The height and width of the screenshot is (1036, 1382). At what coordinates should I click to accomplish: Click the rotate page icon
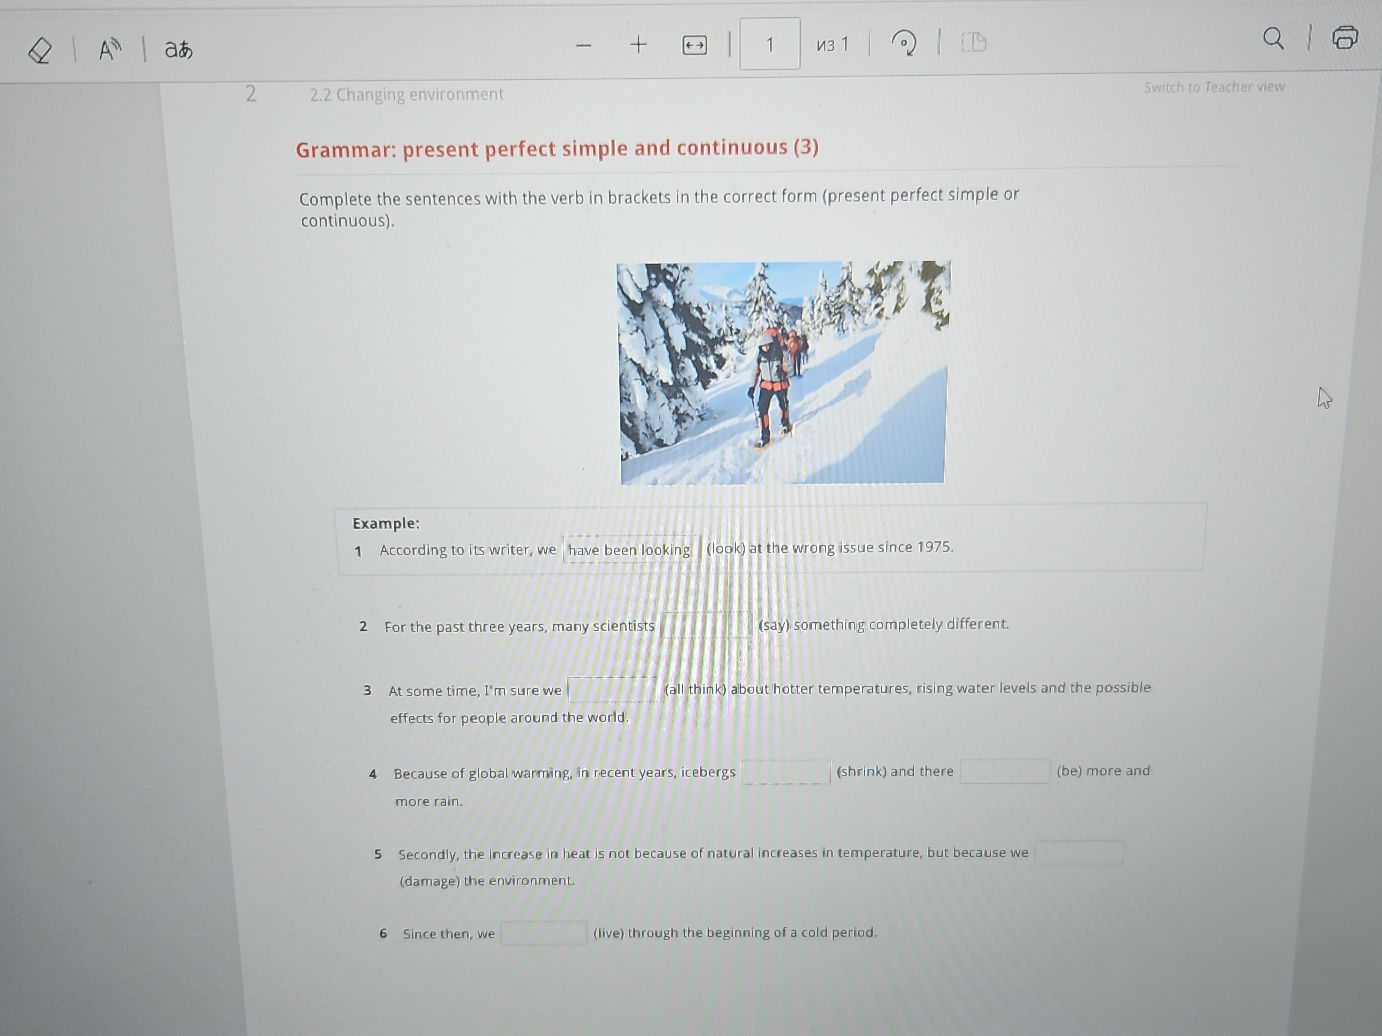point(903,43)
